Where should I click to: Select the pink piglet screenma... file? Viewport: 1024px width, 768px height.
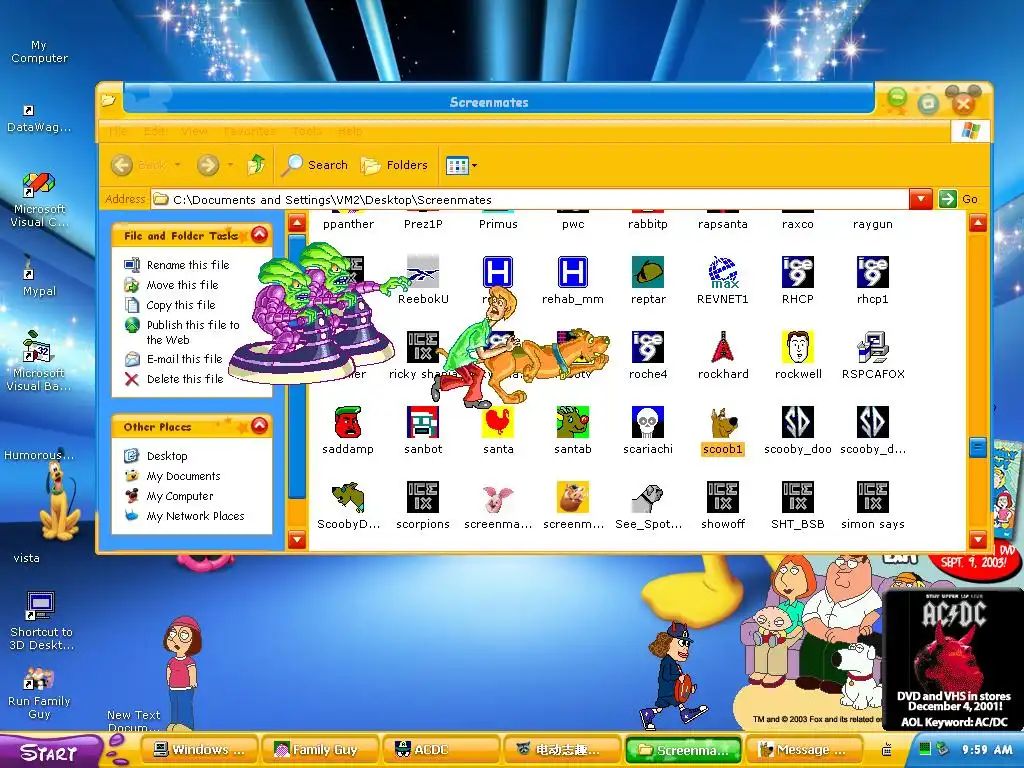[498, 497]
